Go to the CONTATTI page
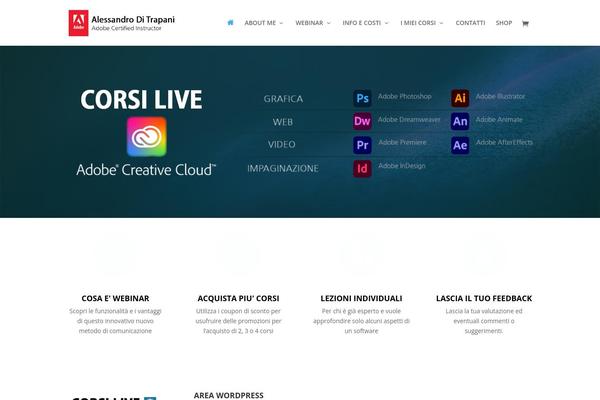600x400 pixels. (x=470, y=23)
